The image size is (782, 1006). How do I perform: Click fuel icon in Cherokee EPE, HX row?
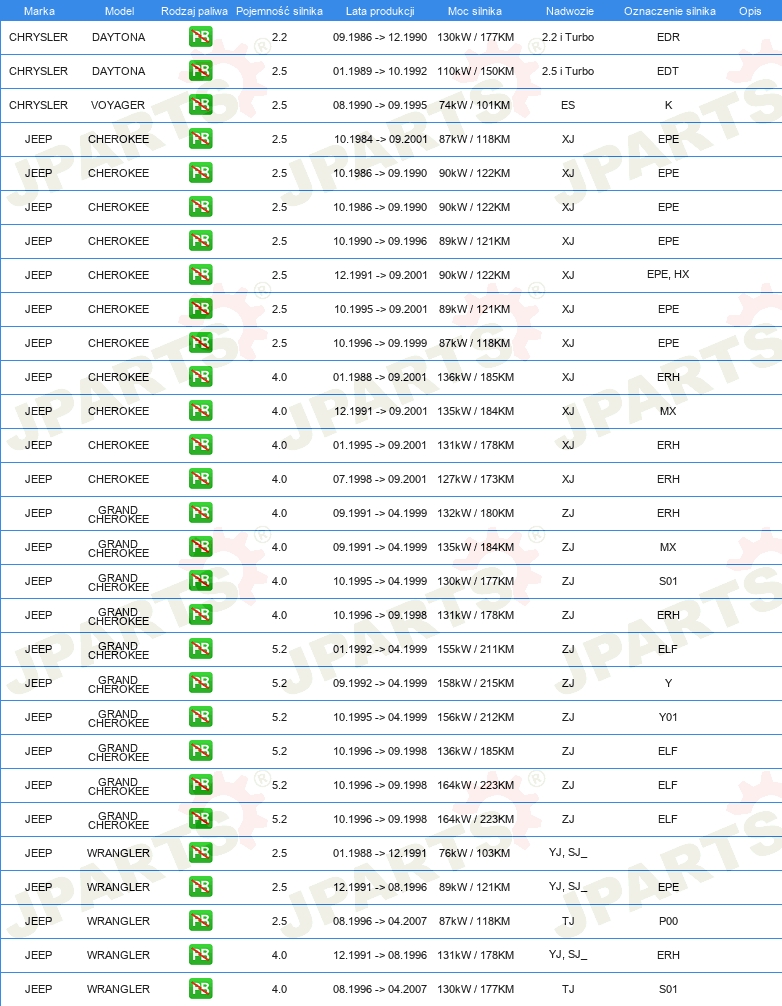[x=201, y=275]
